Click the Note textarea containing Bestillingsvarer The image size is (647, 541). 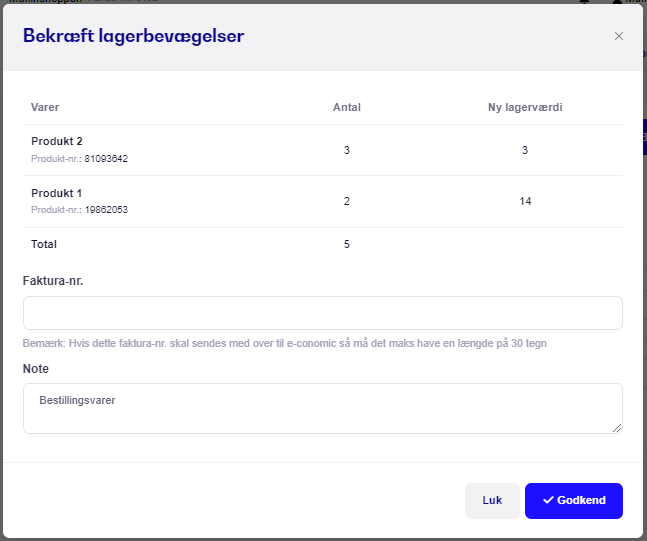point(323,408)
